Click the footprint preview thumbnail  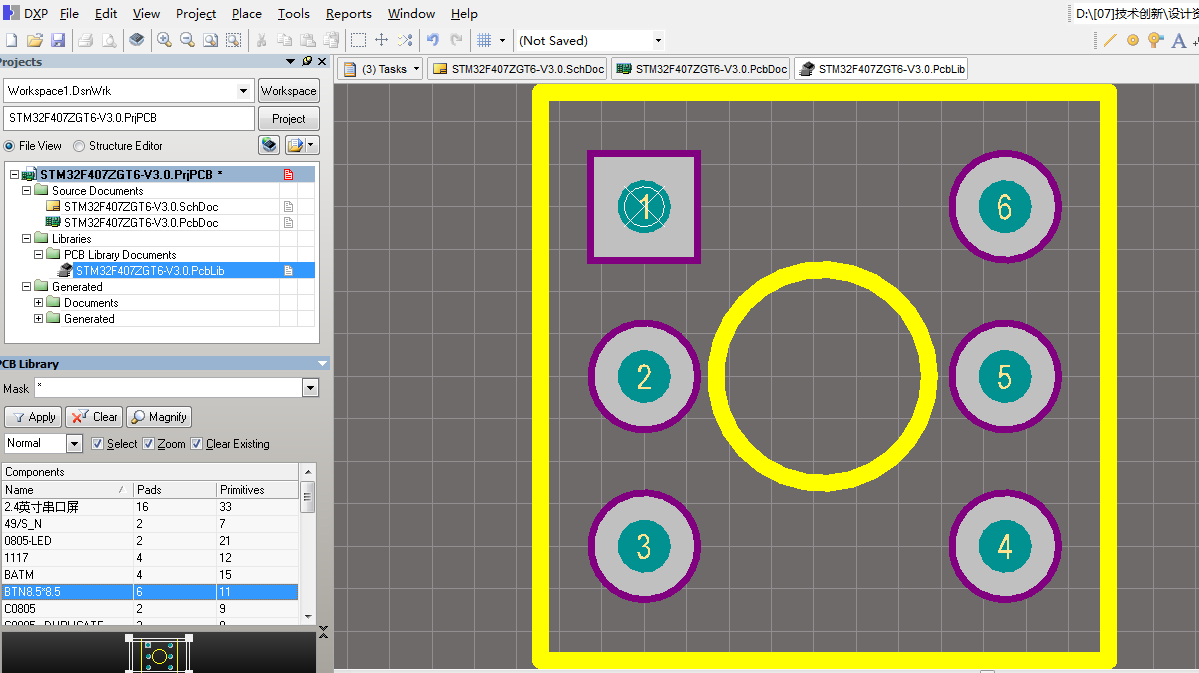point(159,654)
